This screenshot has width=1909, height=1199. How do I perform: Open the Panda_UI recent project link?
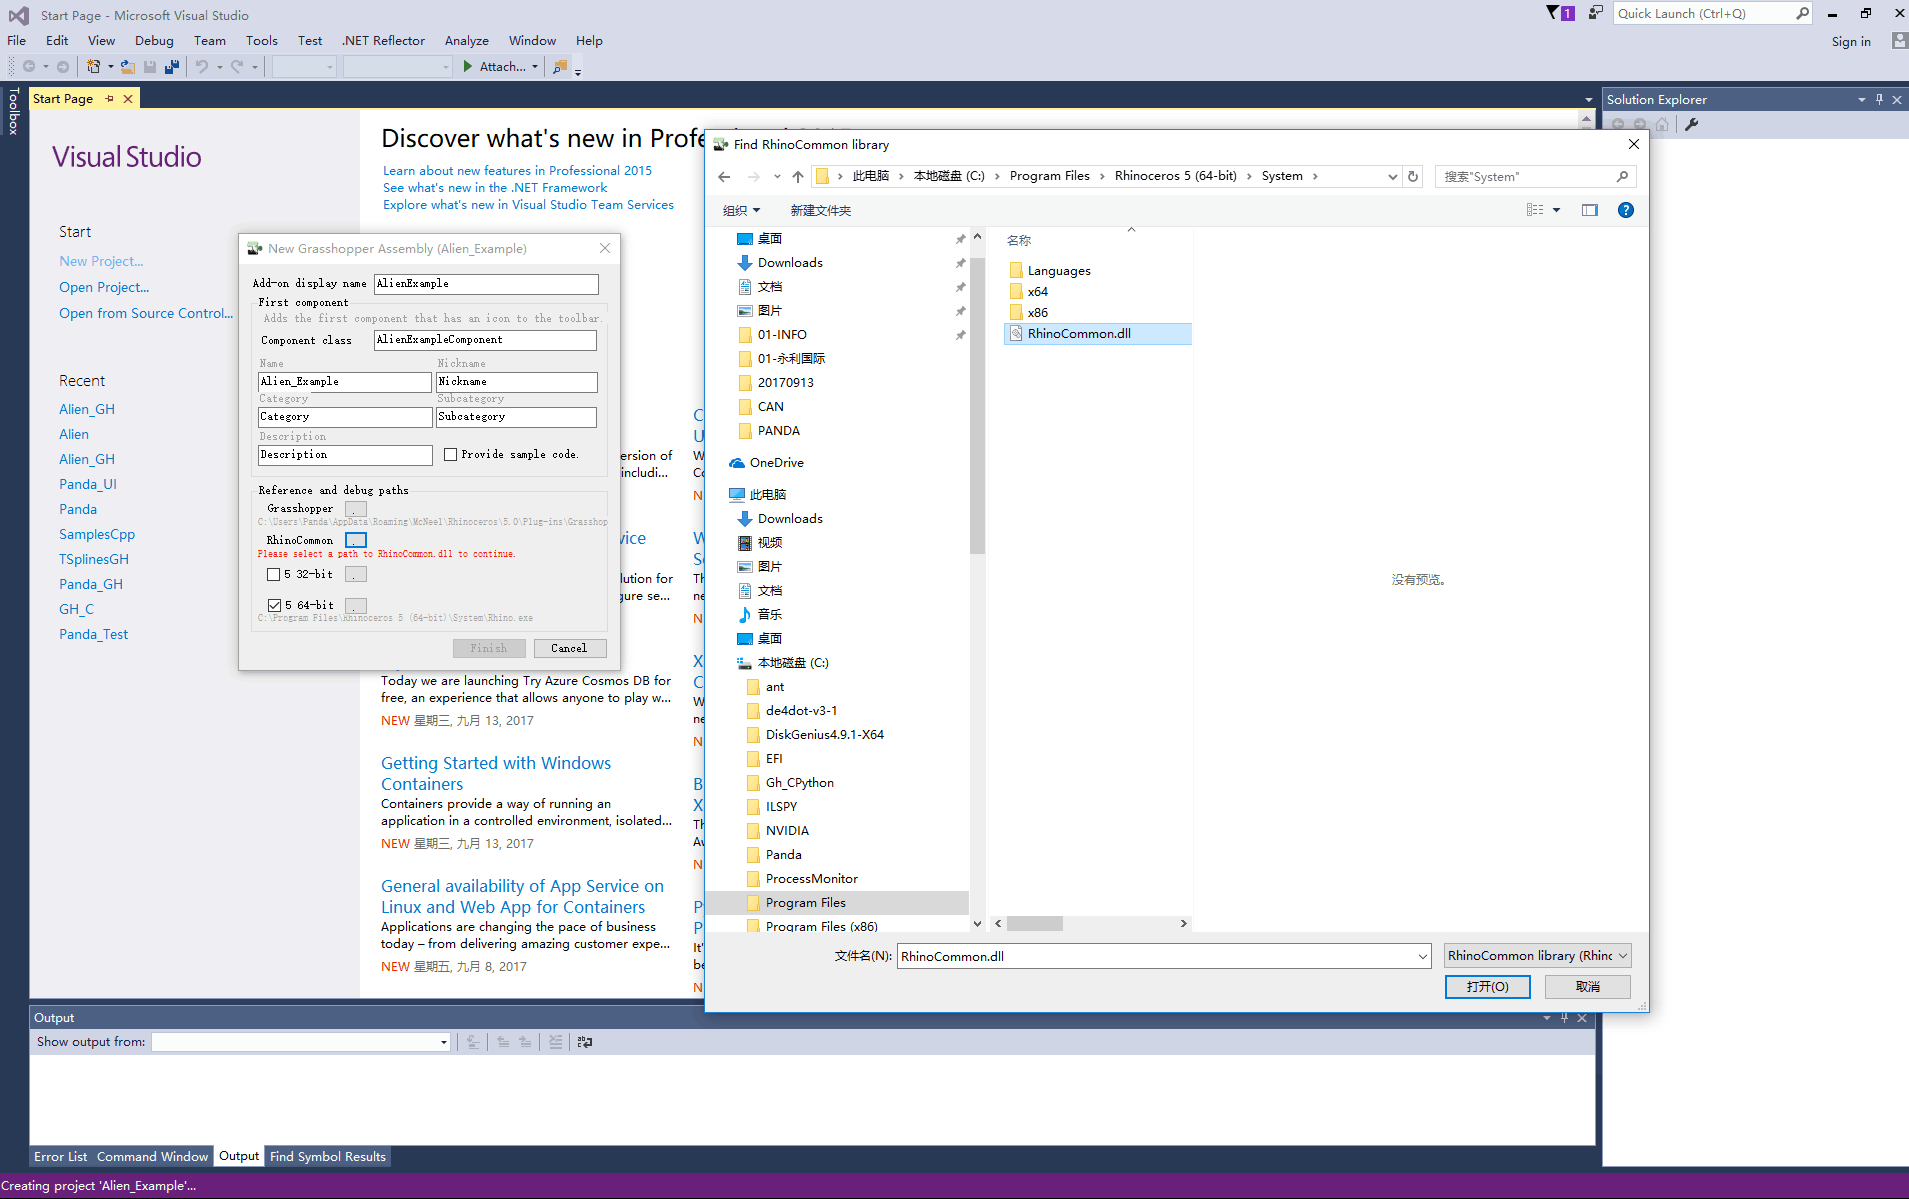[x=88, y=484]
